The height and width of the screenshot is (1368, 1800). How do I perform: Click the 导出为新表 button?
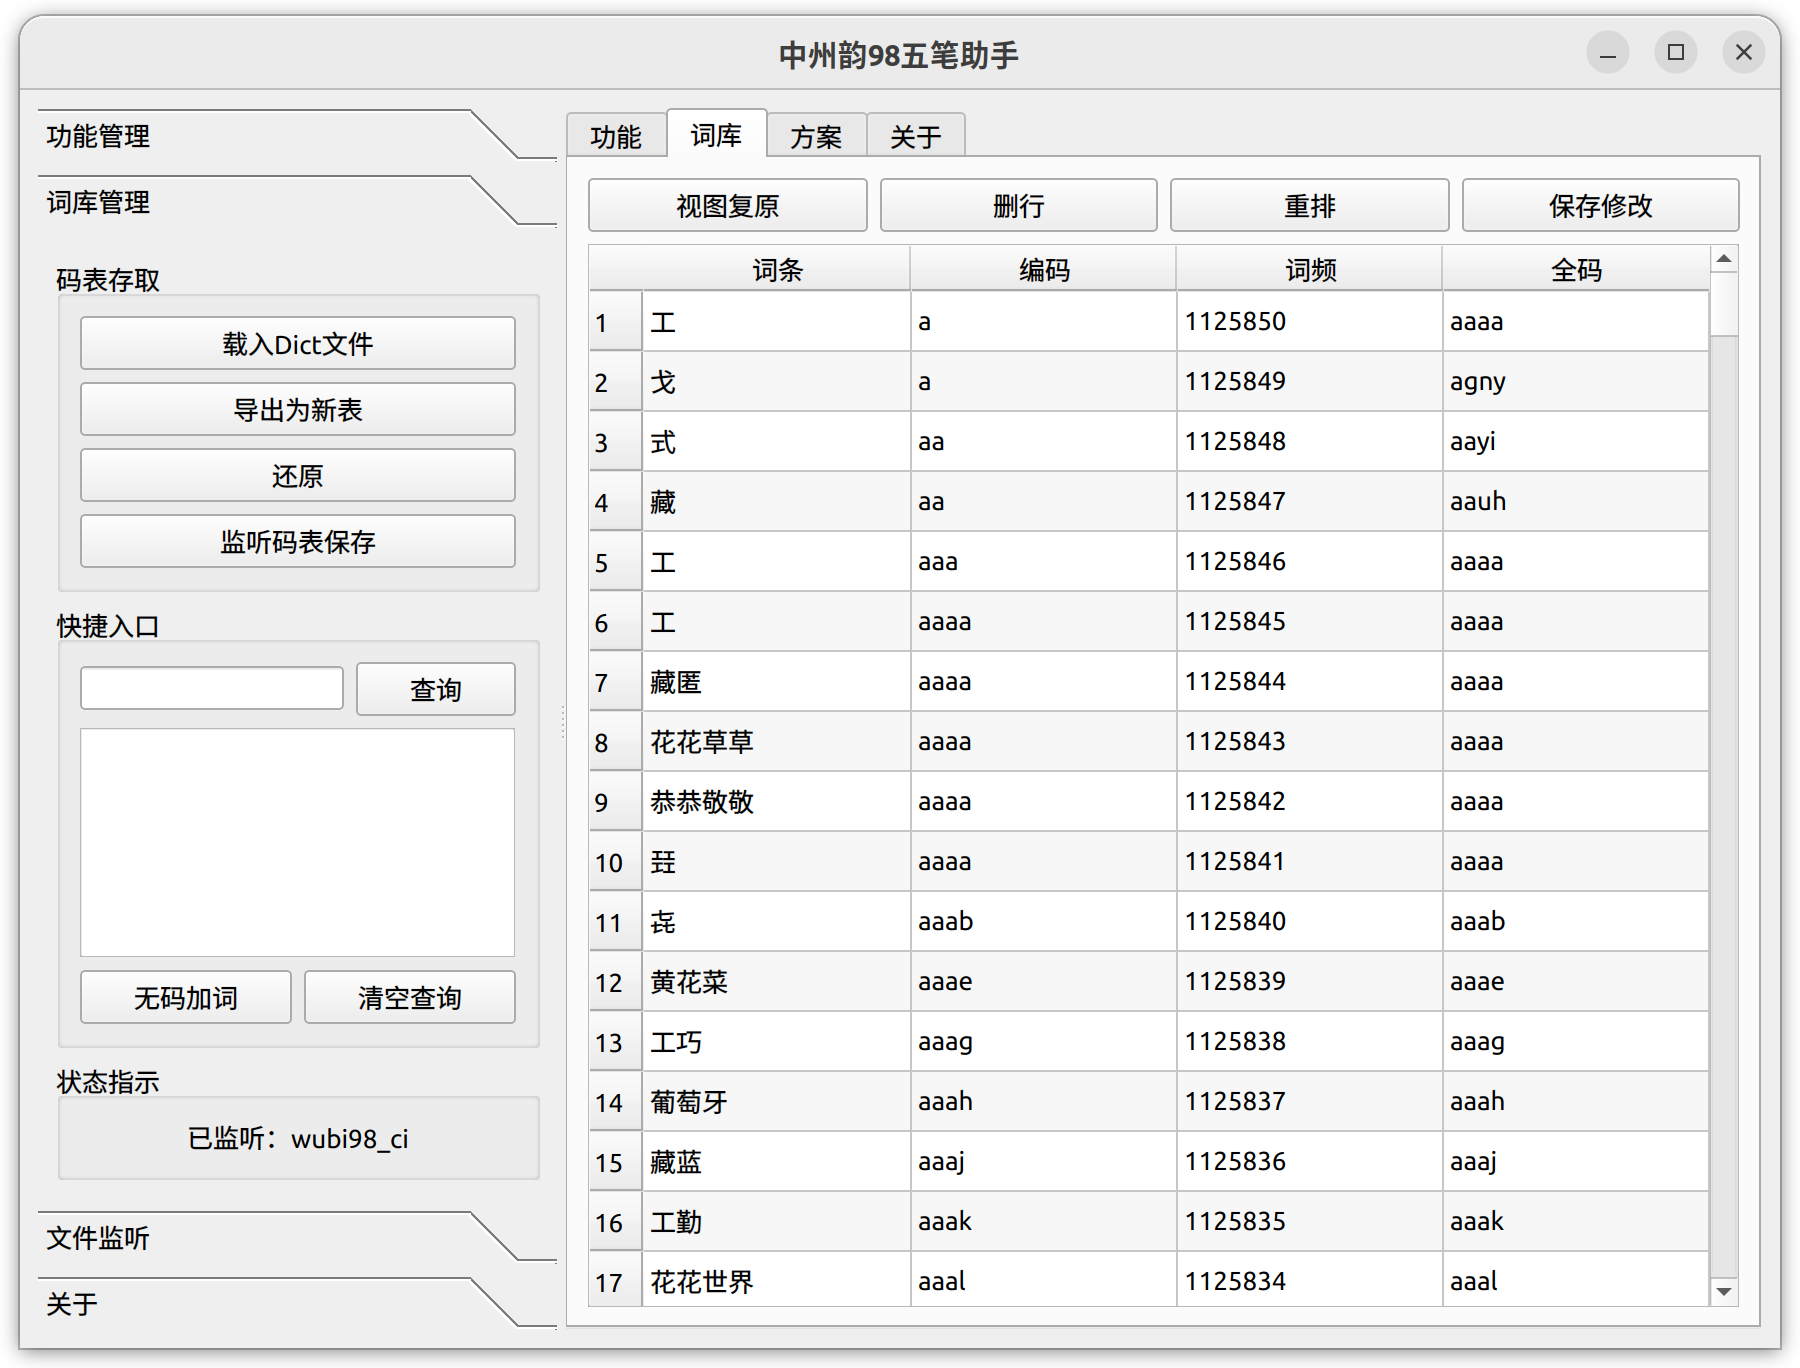click(x=297, y=409)
